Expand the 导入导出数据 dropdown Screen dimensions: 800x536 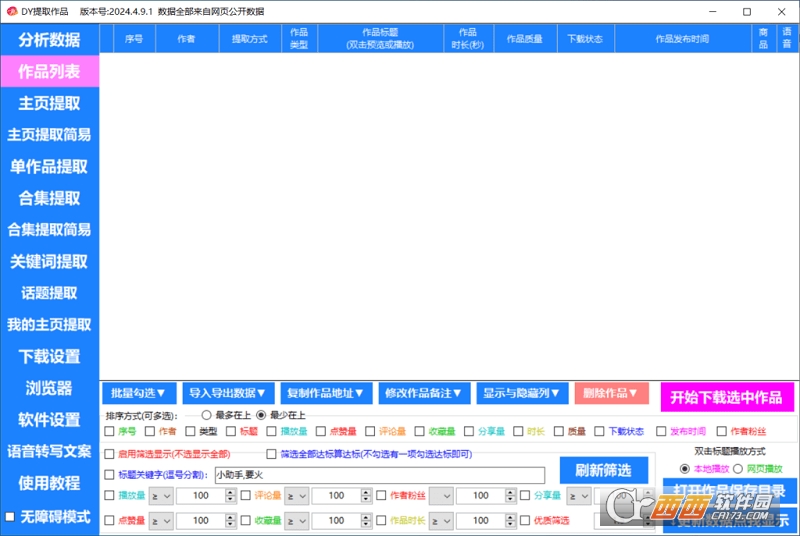pos(228,393)
